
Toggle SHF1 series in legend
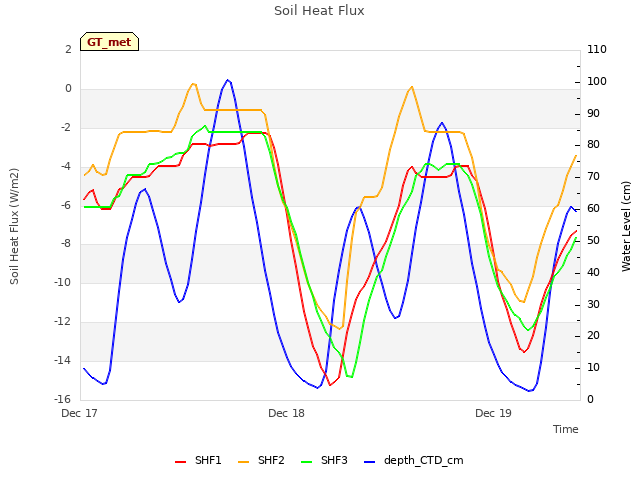tap(198, 460)
